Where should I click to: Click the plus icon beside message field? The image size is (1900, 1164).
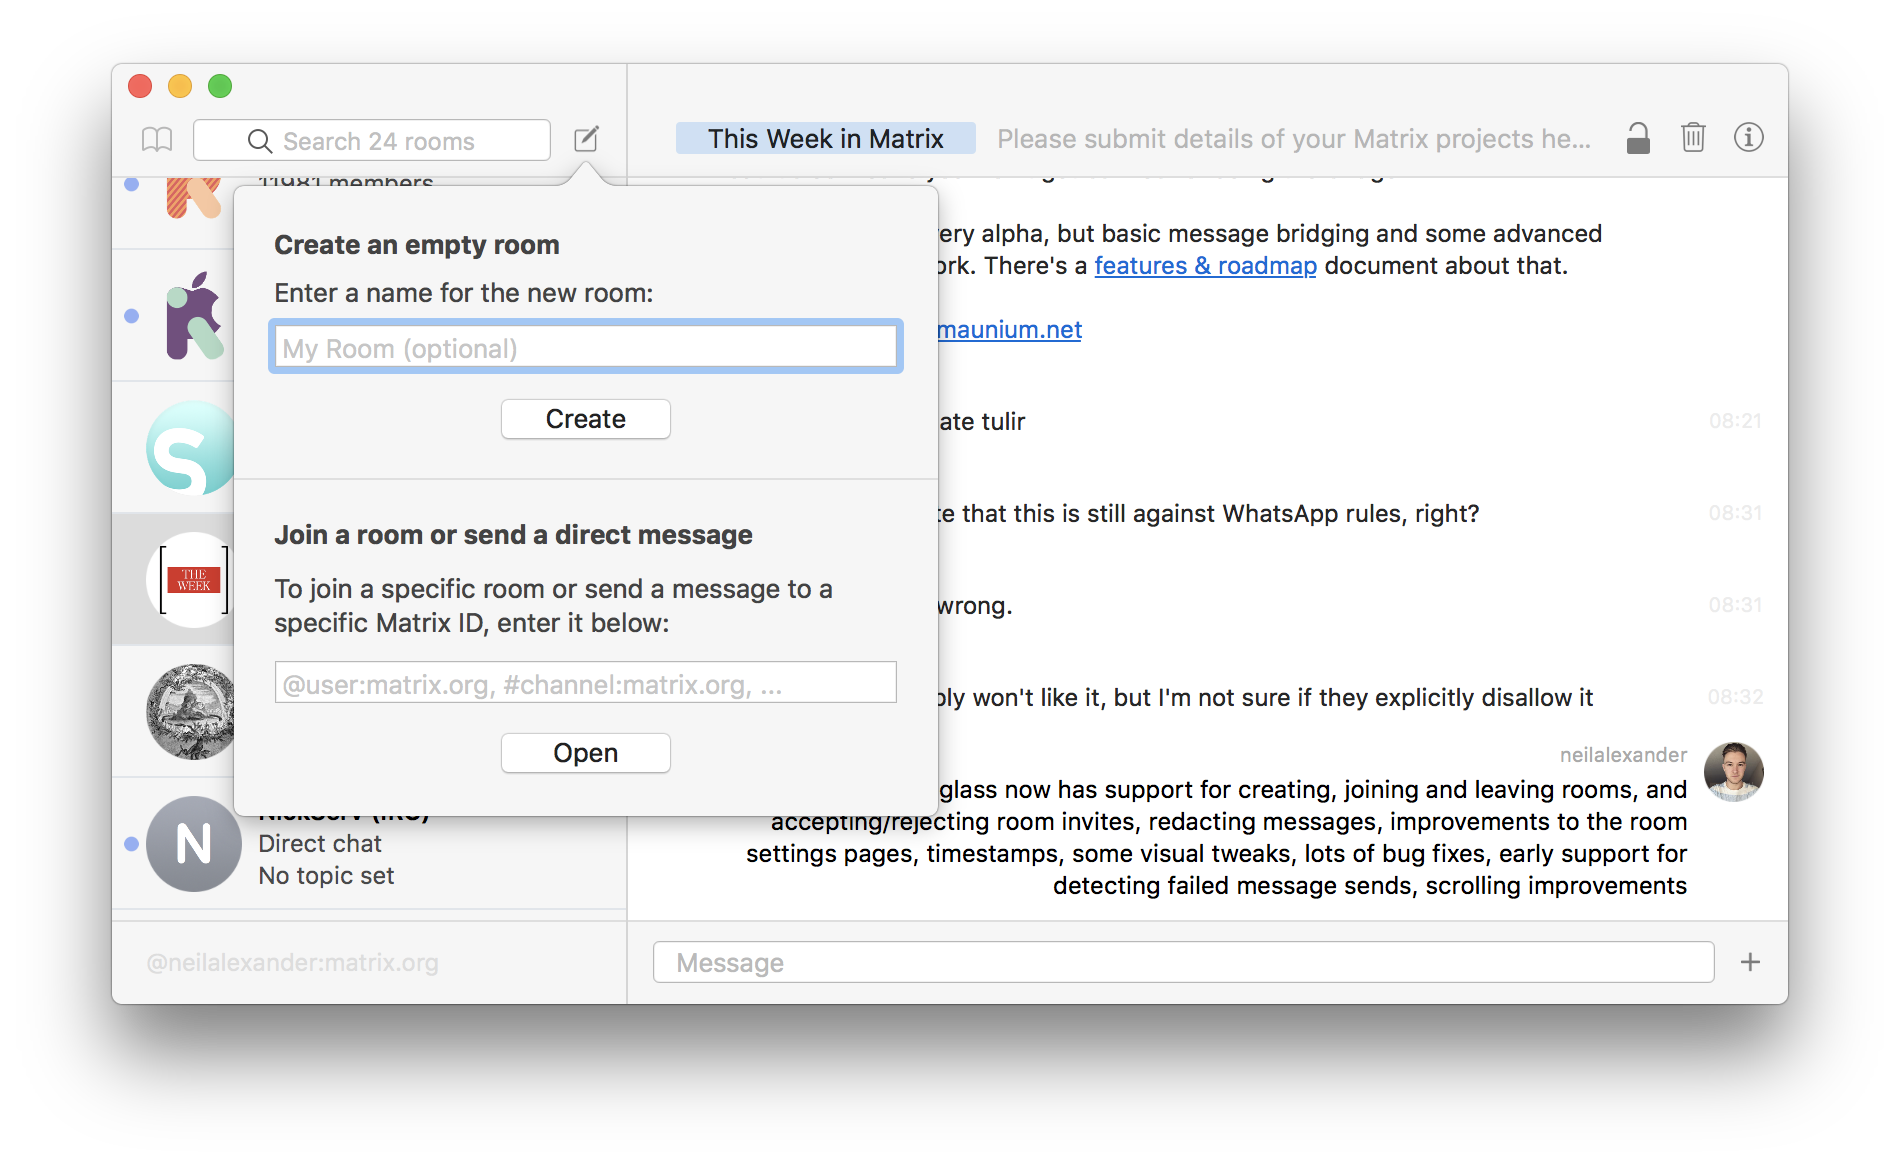click(x=1749, y=962)
